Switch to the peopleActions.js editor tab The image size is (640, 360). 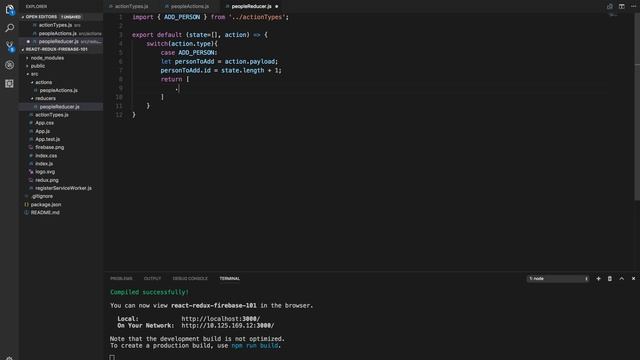(189, 7)
